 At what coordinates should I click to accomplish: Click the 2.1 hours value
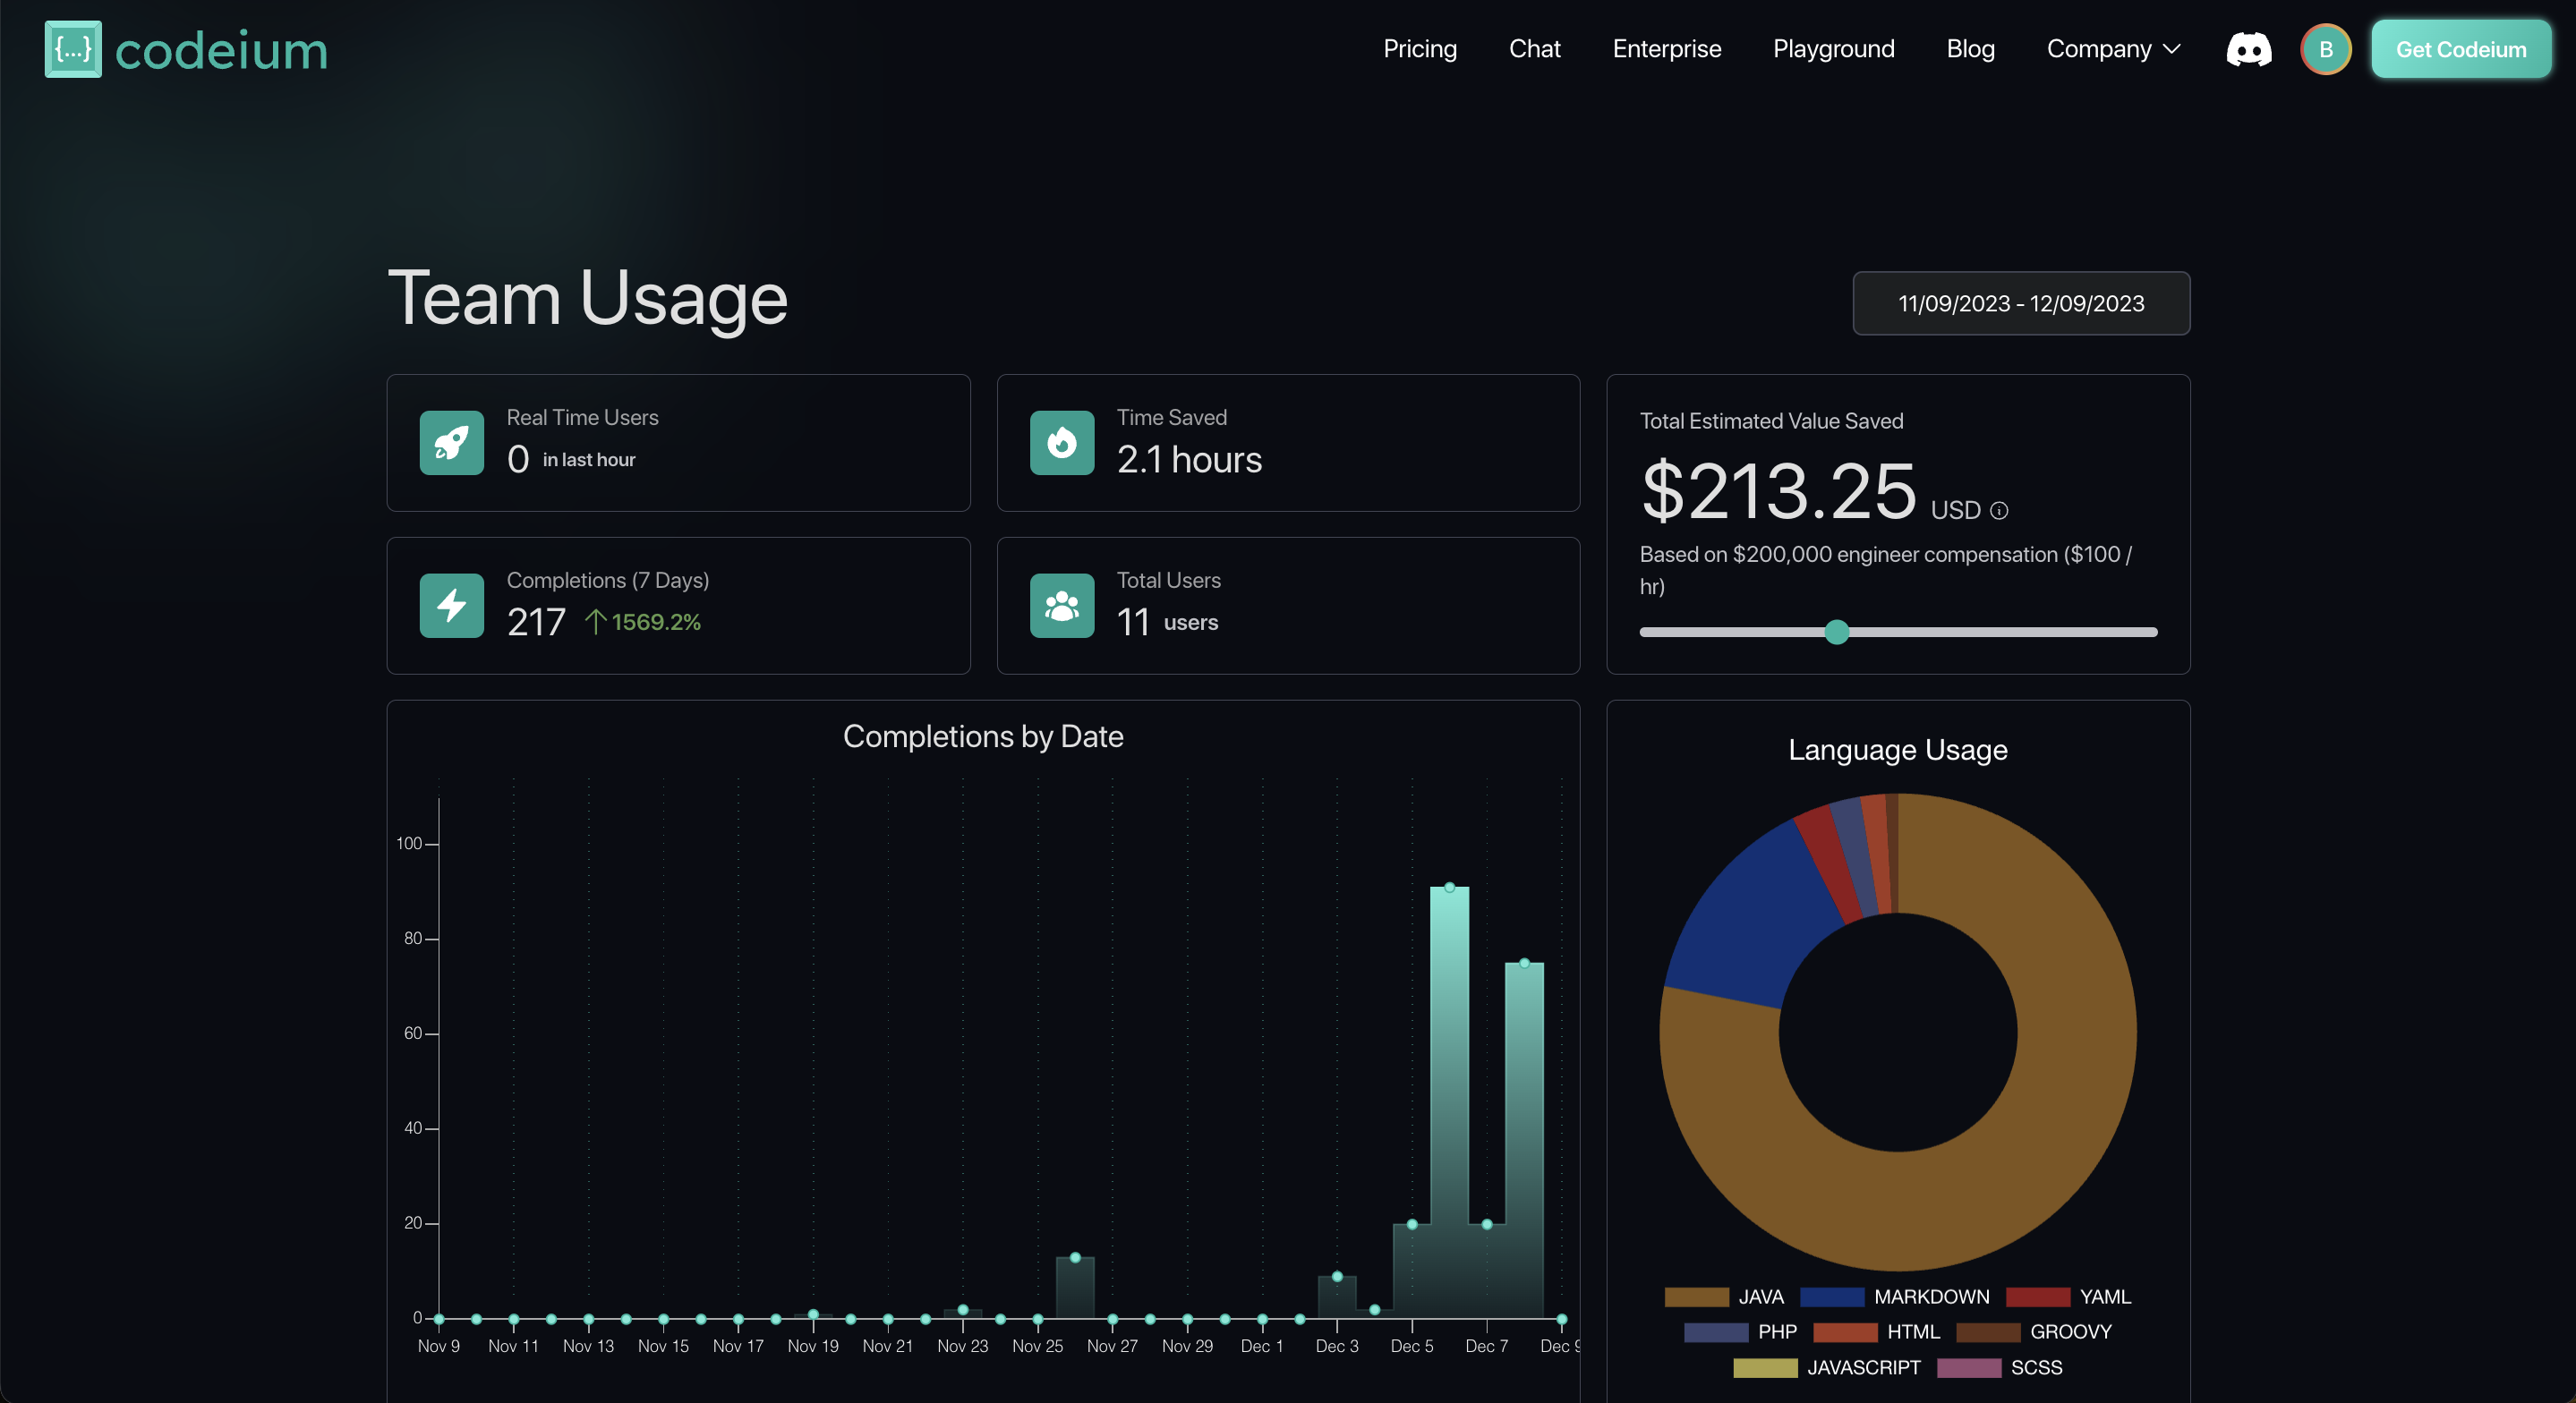(1189, 460)
